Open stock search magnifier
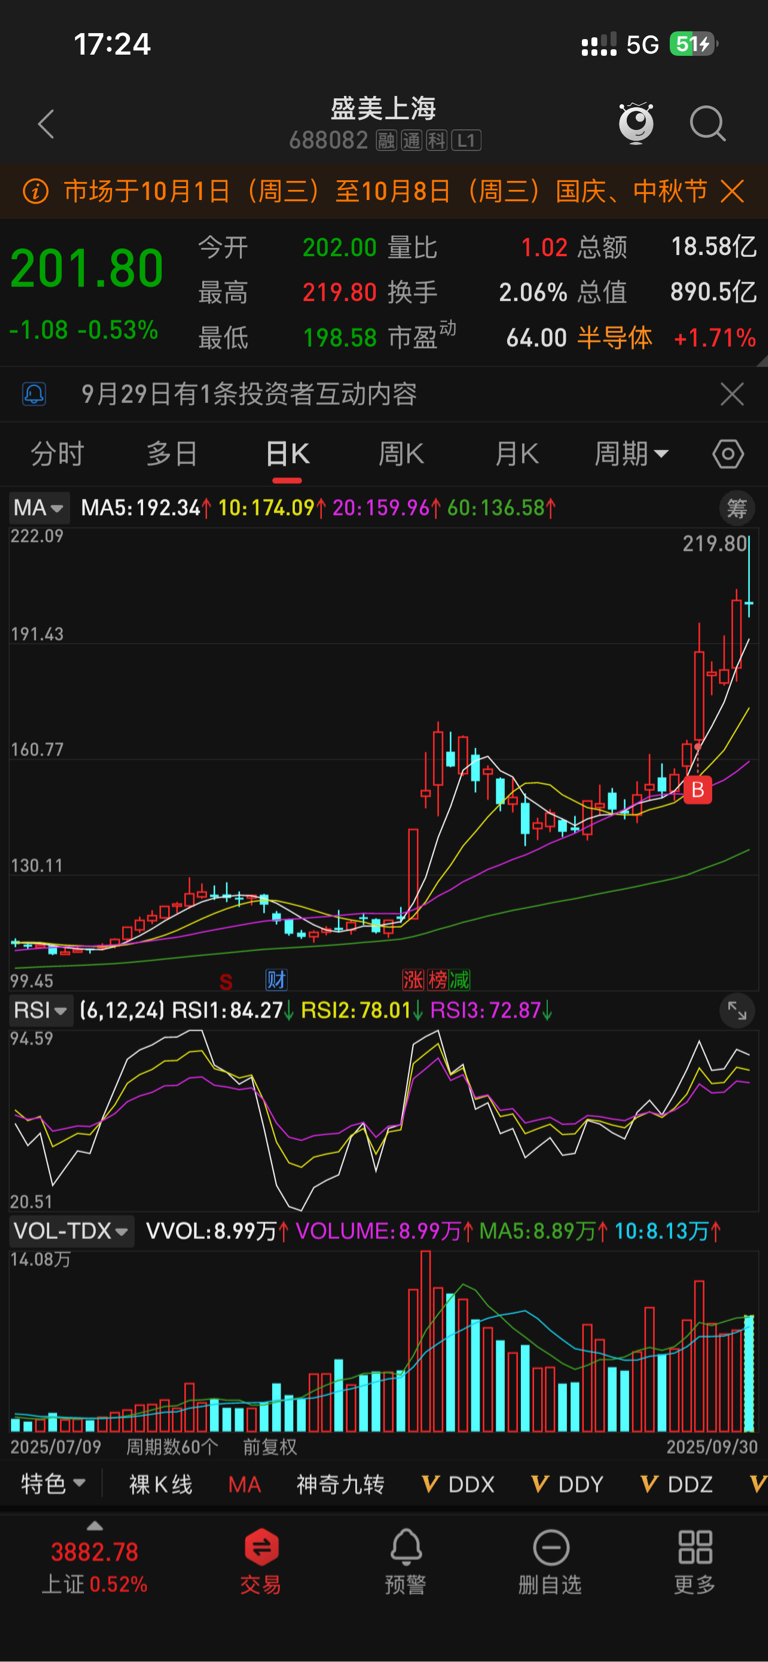Viewport: 768px width, 1662px height. pyautogui.click(x=708, y=124)
